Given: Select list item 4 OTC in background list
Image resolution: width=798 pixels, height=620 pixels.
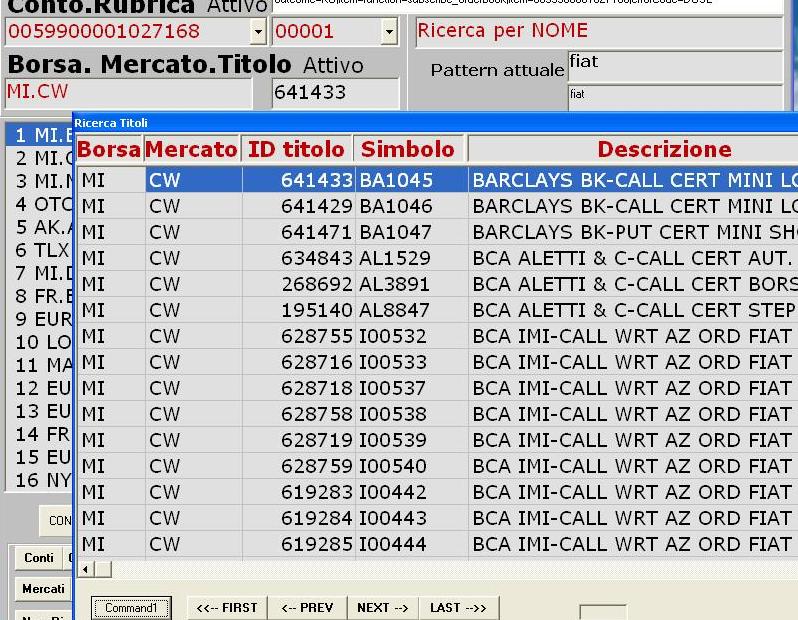Looking at the screenshot, I should coord(40,204).
